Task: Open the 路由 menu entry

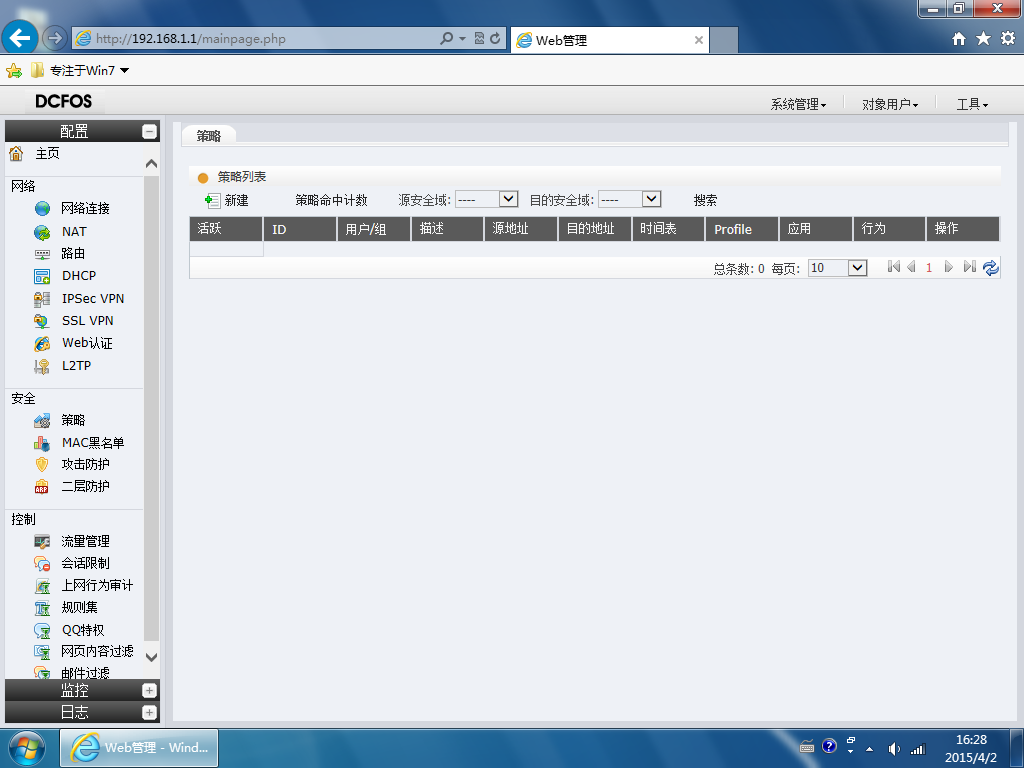Action: click(73, 253)
